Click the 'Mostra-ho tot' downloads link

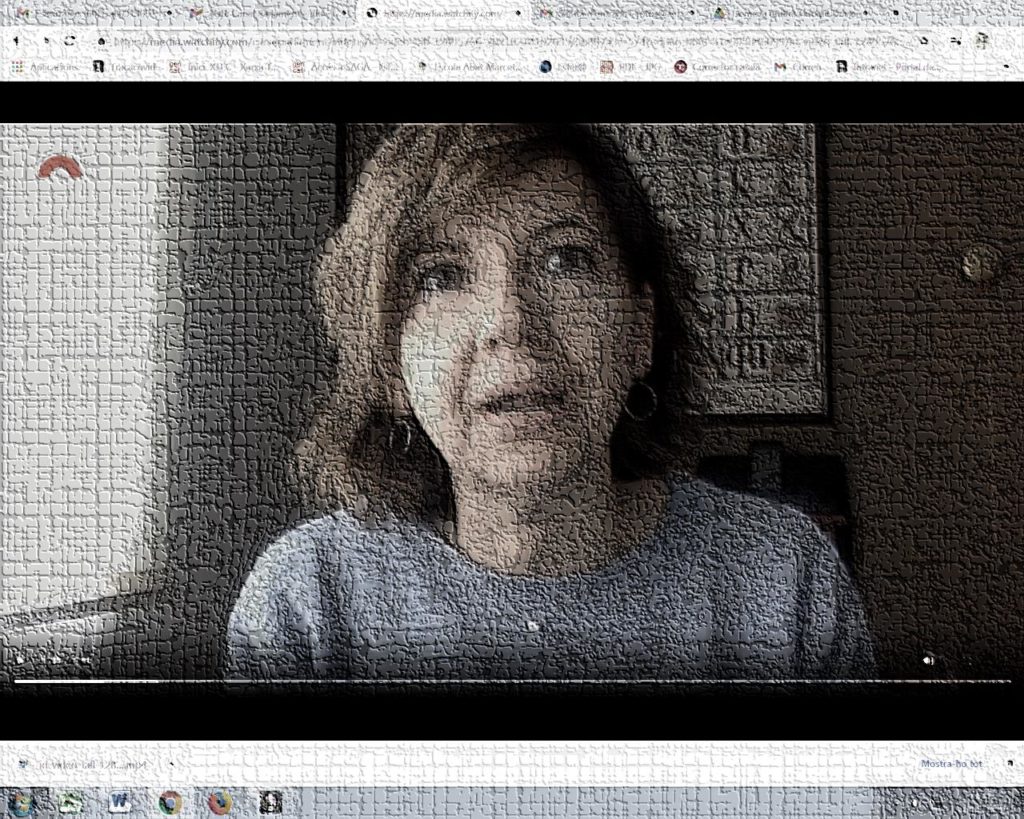952,764
